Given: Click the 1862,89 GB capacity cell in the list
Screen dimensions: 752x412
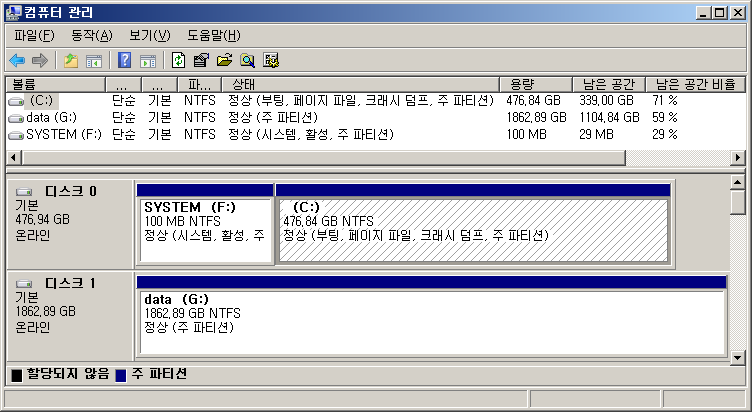Looking at the screenshot, I should pyautogui.click(x=536, y=118).
